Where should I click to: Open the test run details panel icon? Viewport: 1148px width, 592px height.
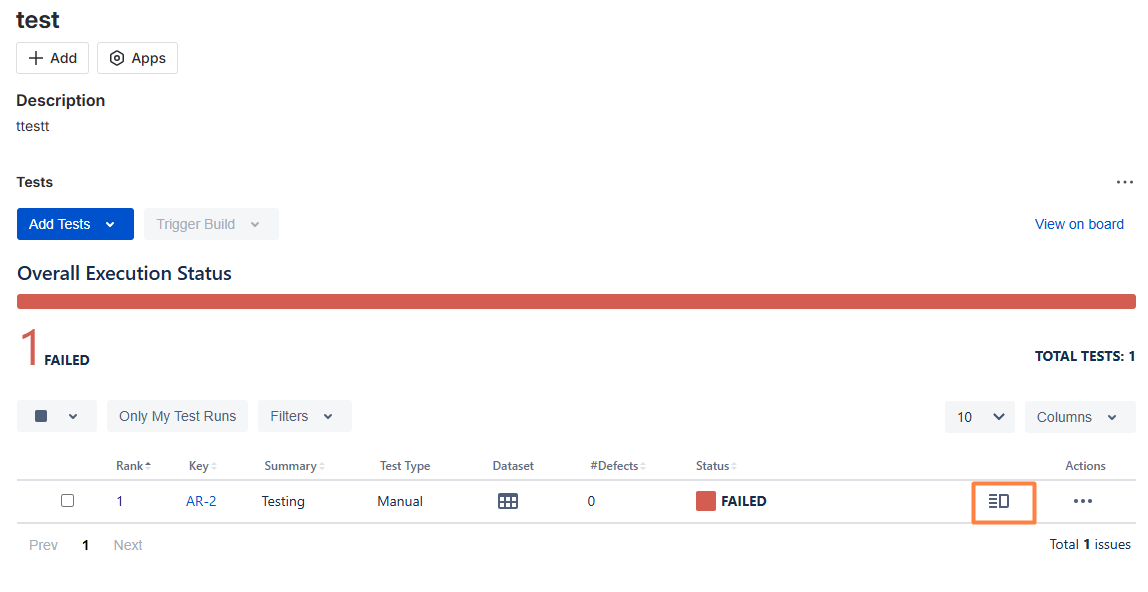pyautogui.click(x=999, y=501)
